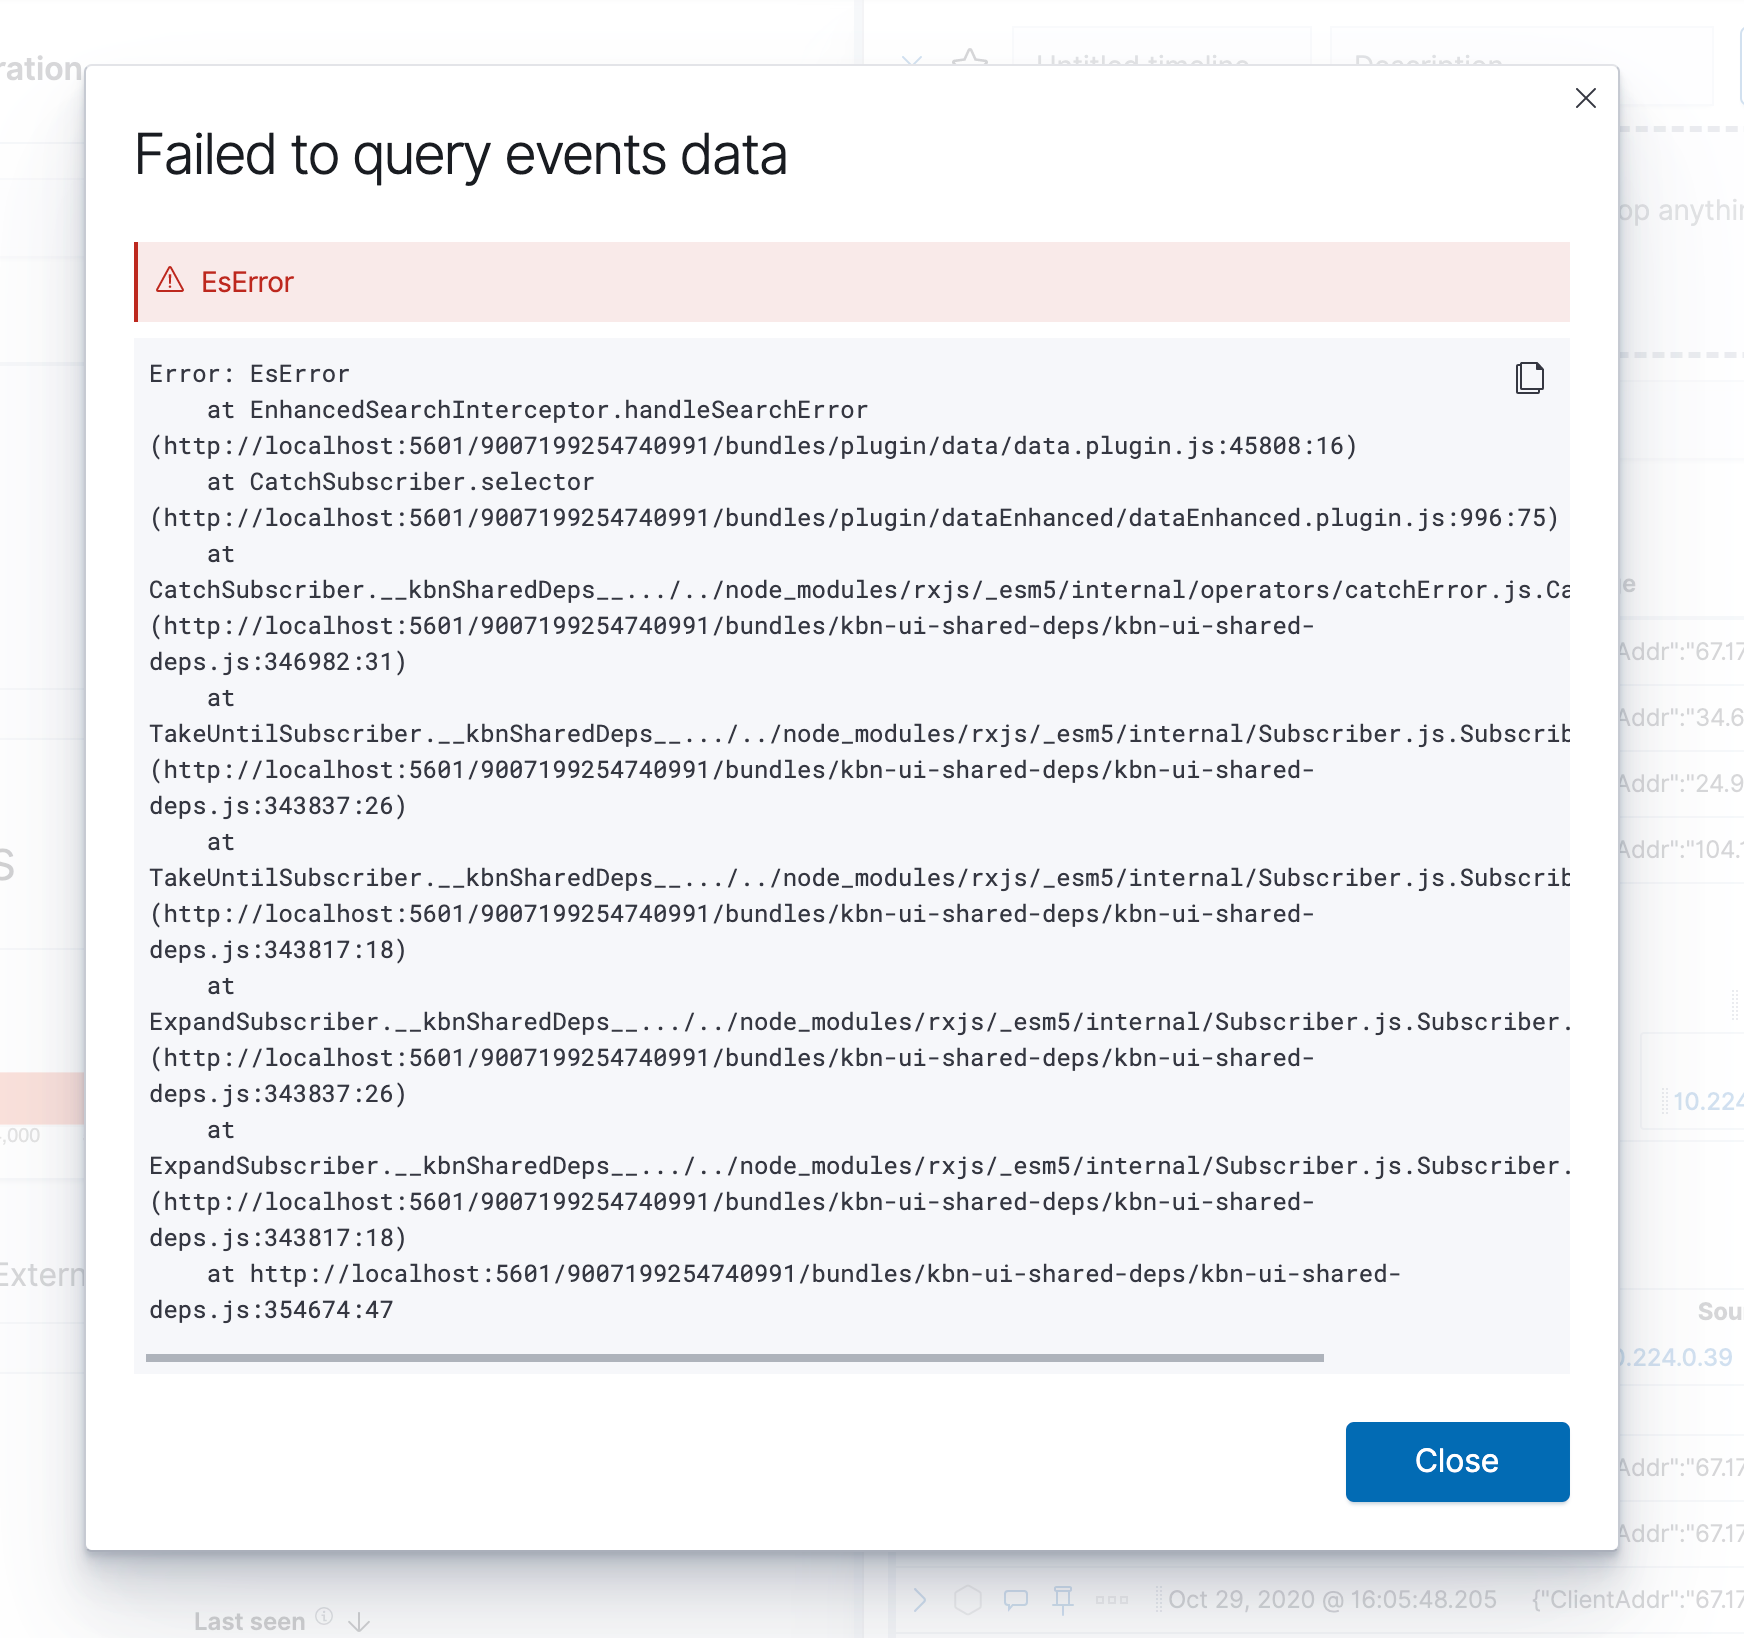
Task: Dismiss the modal with the X icon
Action: 1586,99
